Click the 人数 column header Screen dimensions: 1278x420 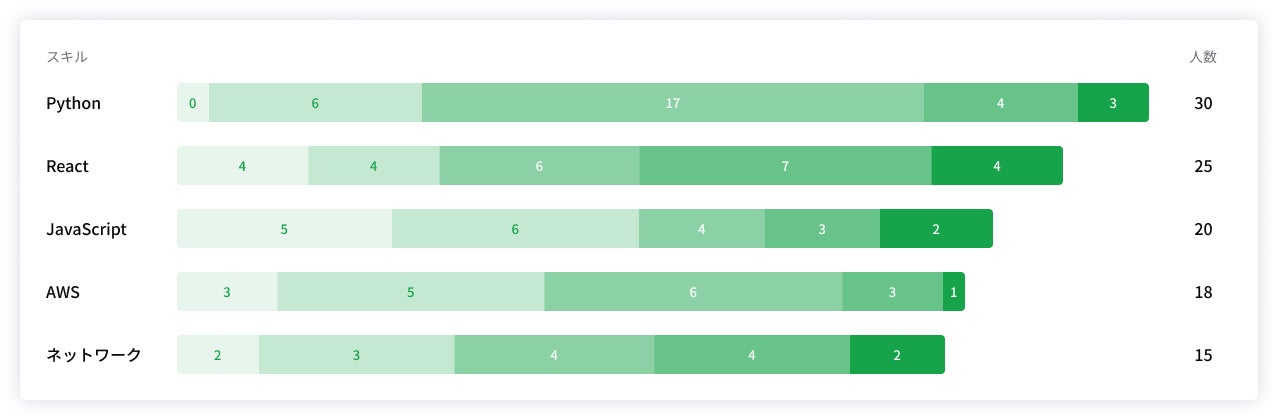tap(1203, 57)
